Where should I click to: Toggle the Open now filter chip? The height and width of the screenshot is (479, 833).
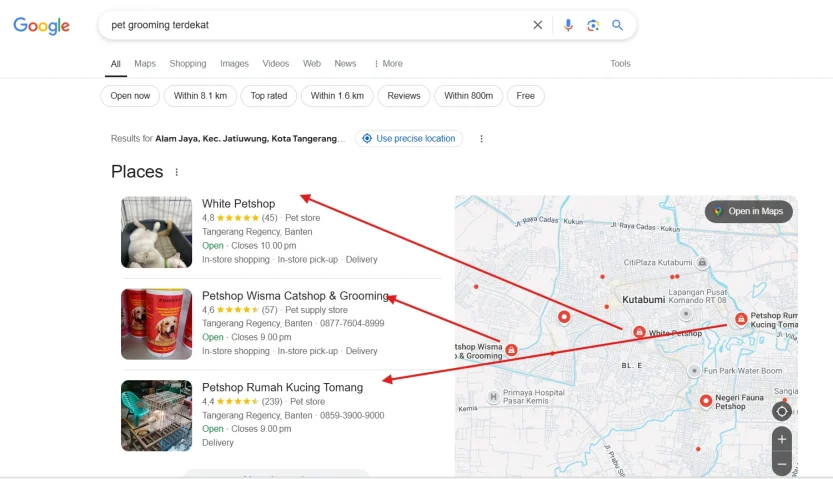click(x=130, y=96)
